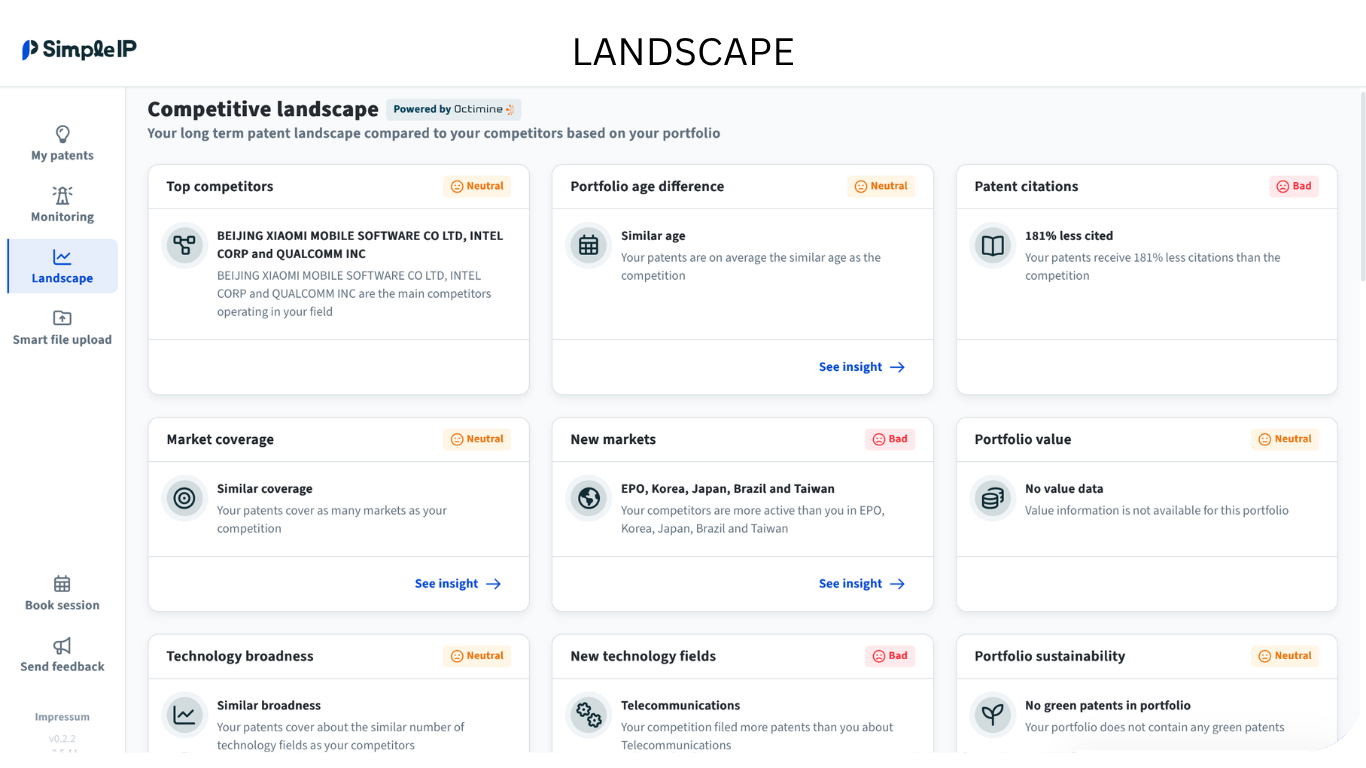Viewport: 1366px width, 768px height.
Task: Click Neutral badge on Portfolio age difference
Action: 881,186
